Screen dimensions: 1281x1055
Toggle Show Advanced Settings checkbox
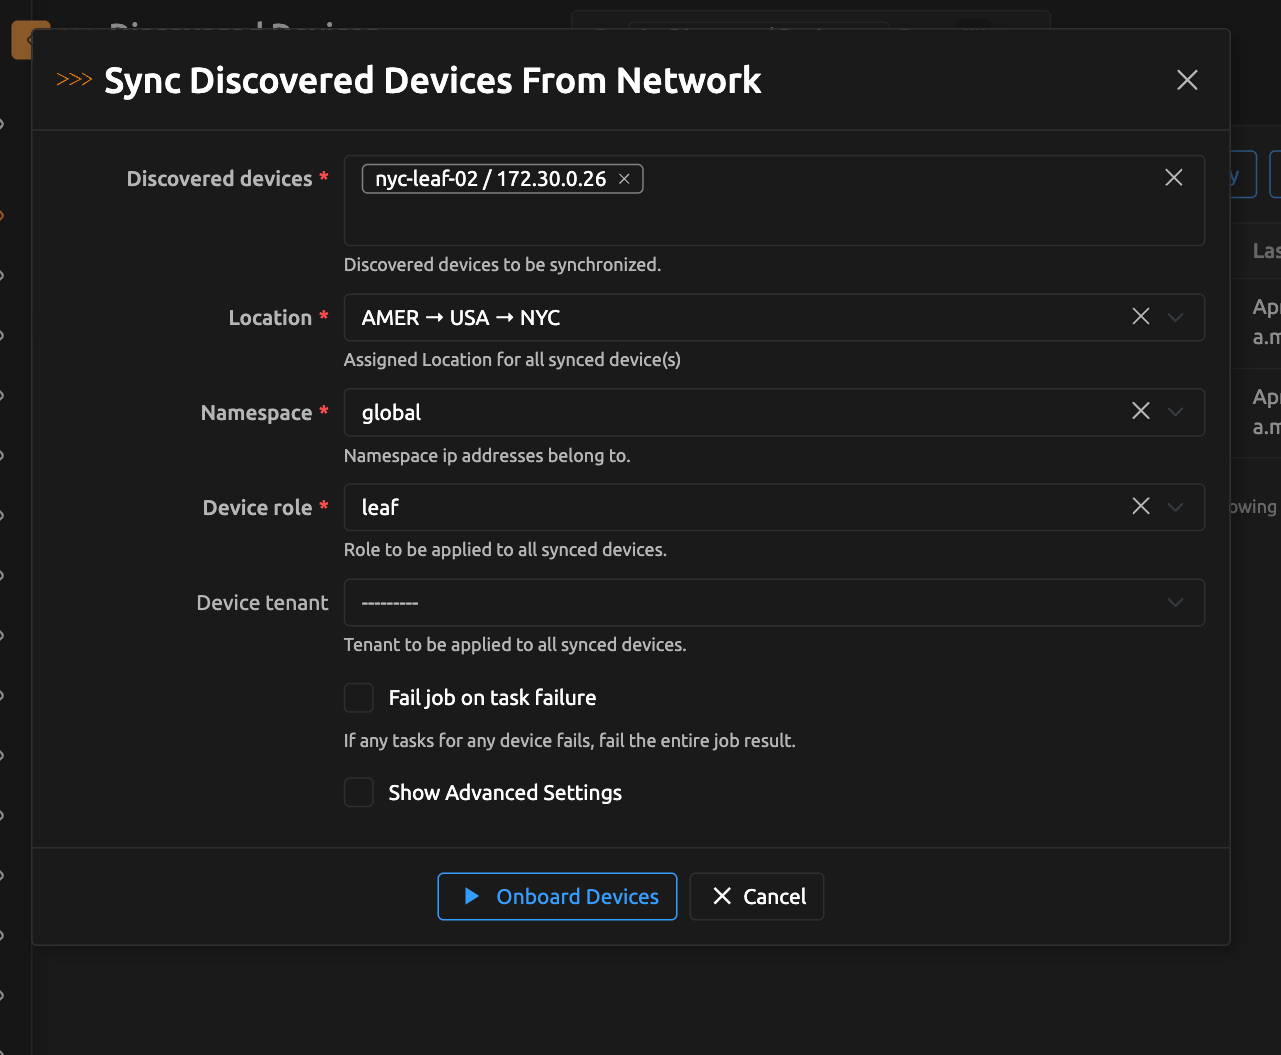coord(359,793)
